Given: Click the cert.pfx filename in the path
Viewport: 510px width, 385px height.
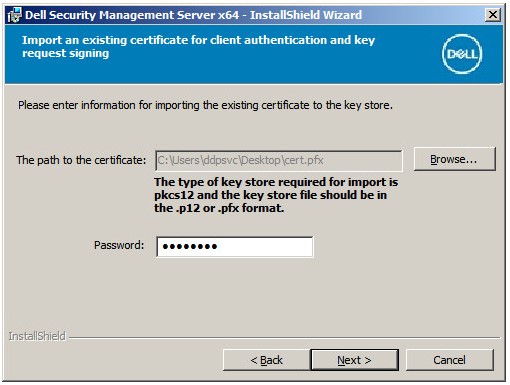Looking at the screenshot, I should click(x=304, y=160).
